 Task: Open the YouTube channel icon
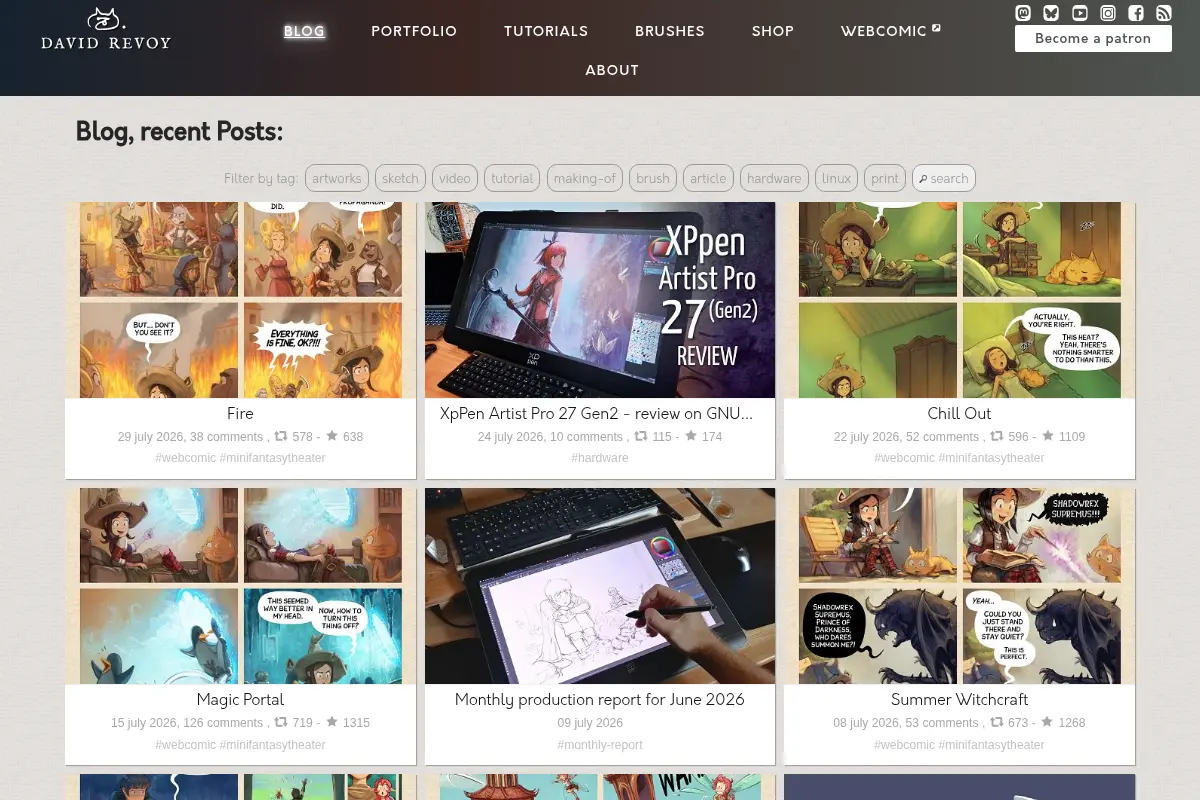tap(1079, 13)
